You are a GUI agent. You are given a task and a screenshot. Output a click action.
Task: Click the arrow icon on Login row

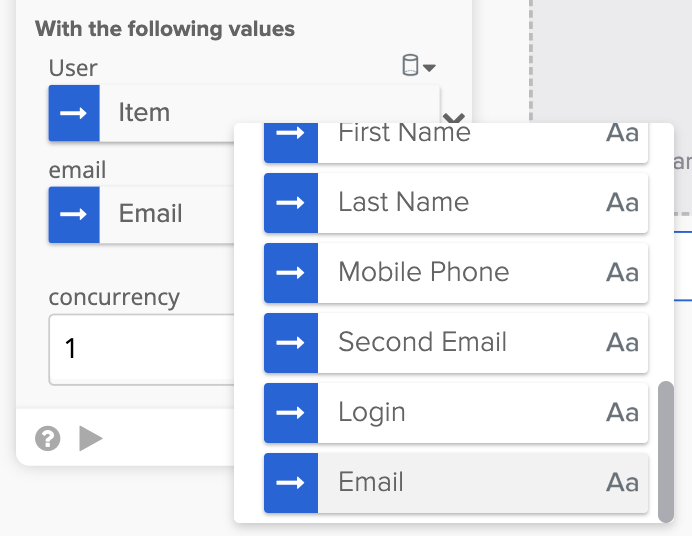(290, 412)
